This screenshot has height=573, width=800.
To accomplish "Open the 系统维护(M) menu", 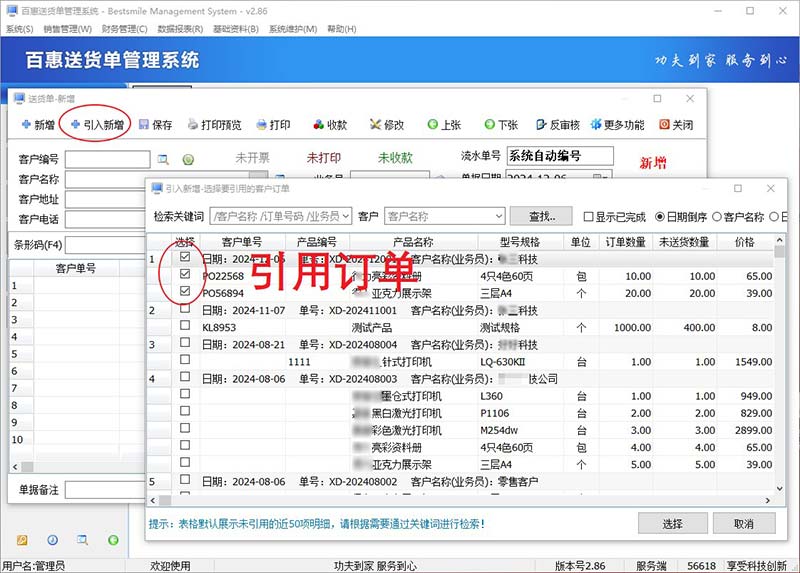I will [293, 29].
